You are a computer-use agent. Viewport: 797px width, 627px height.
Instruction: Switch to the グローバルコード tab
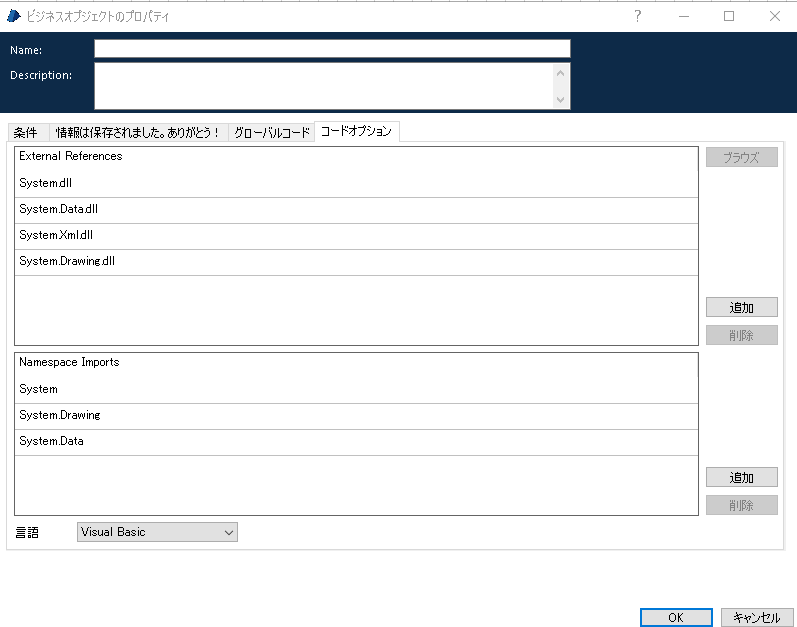tap(271, 133)
